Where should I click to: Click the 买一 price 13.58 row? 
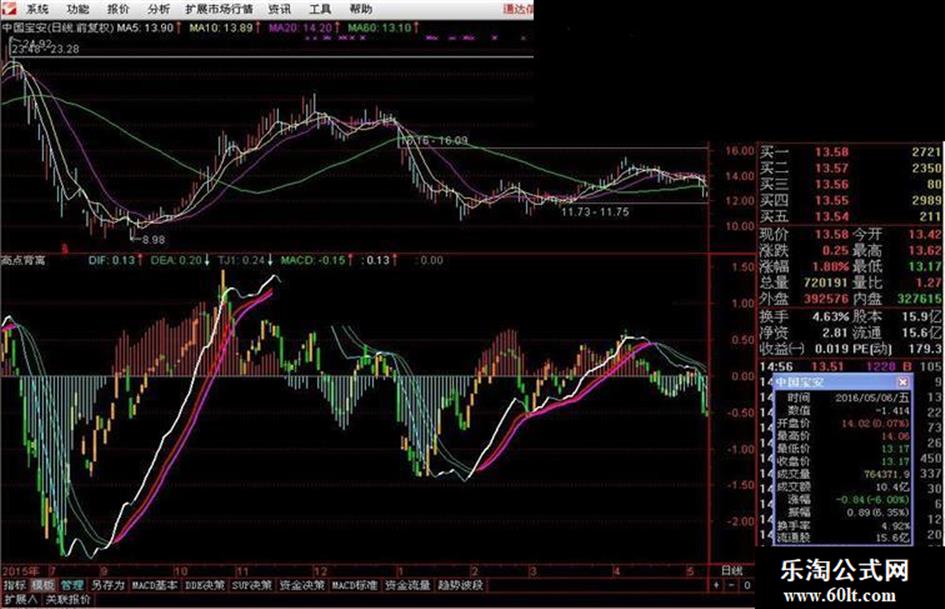point(850,153)
